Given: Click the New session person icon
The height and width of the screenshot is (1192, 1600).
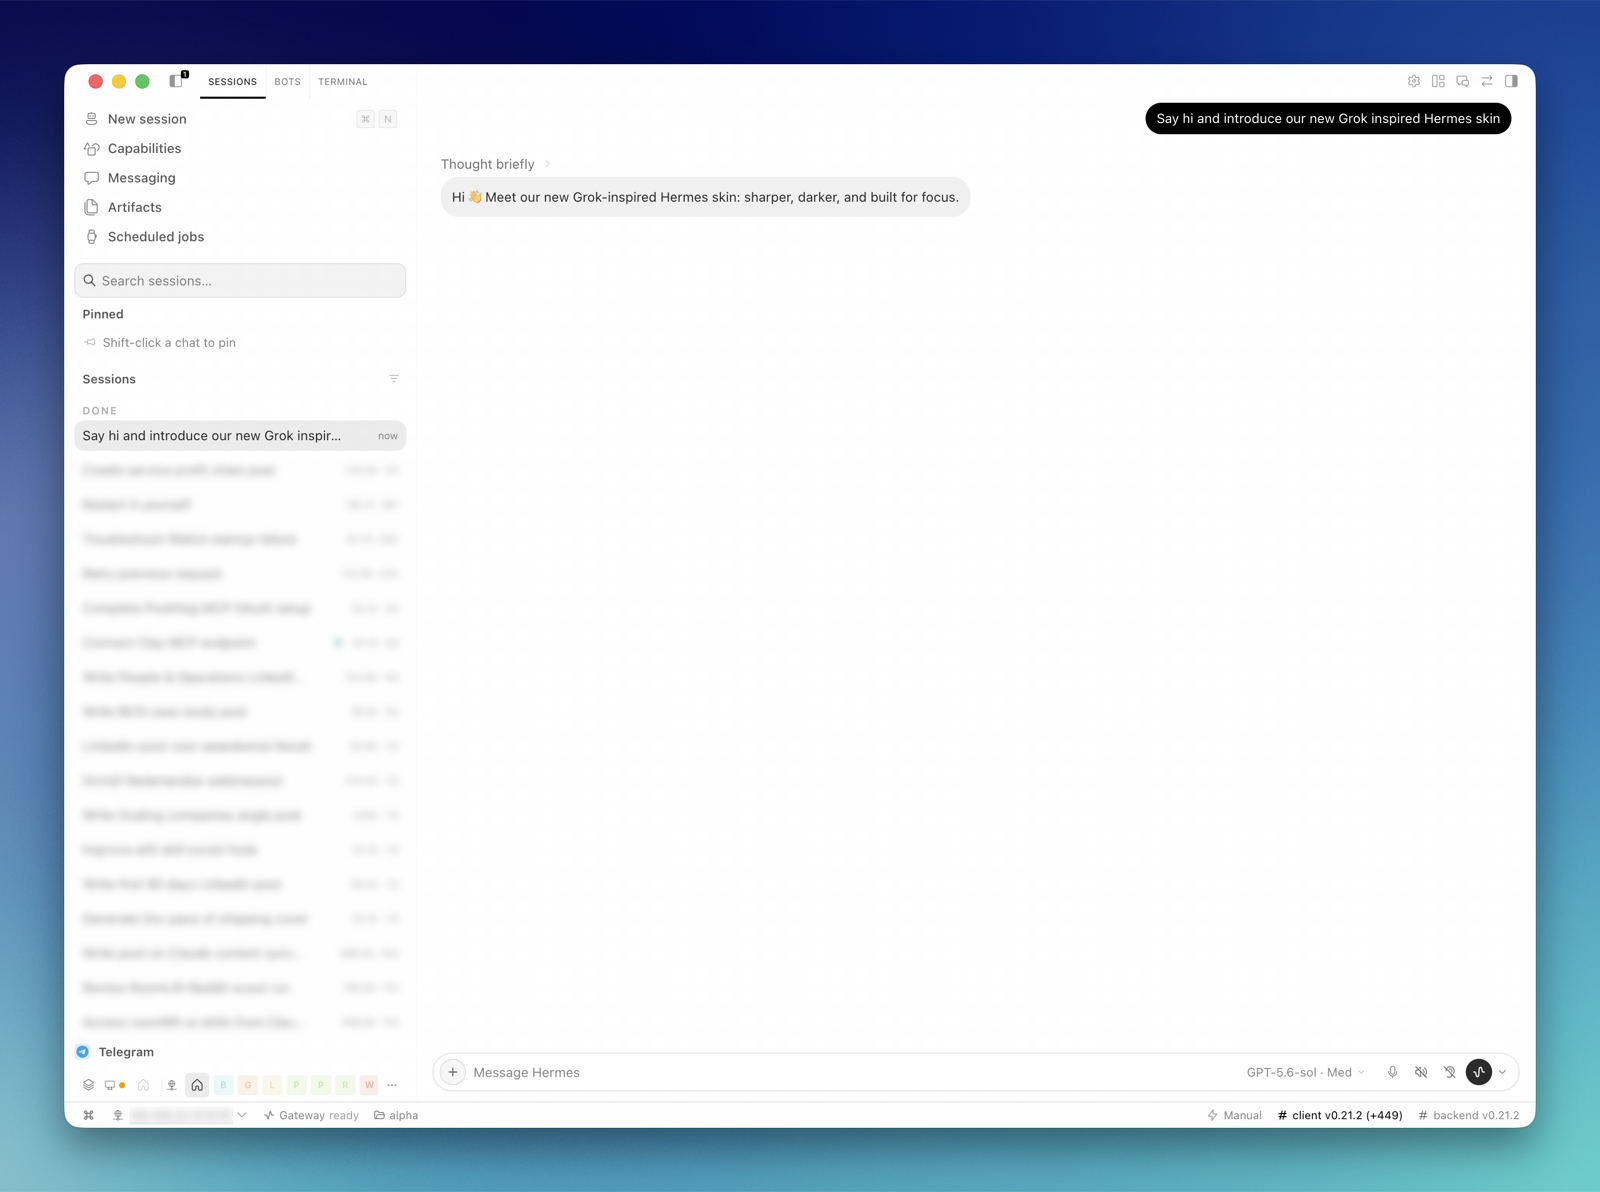Looking at the screenshot, I should pyautogui.click(x=91, y=119).
